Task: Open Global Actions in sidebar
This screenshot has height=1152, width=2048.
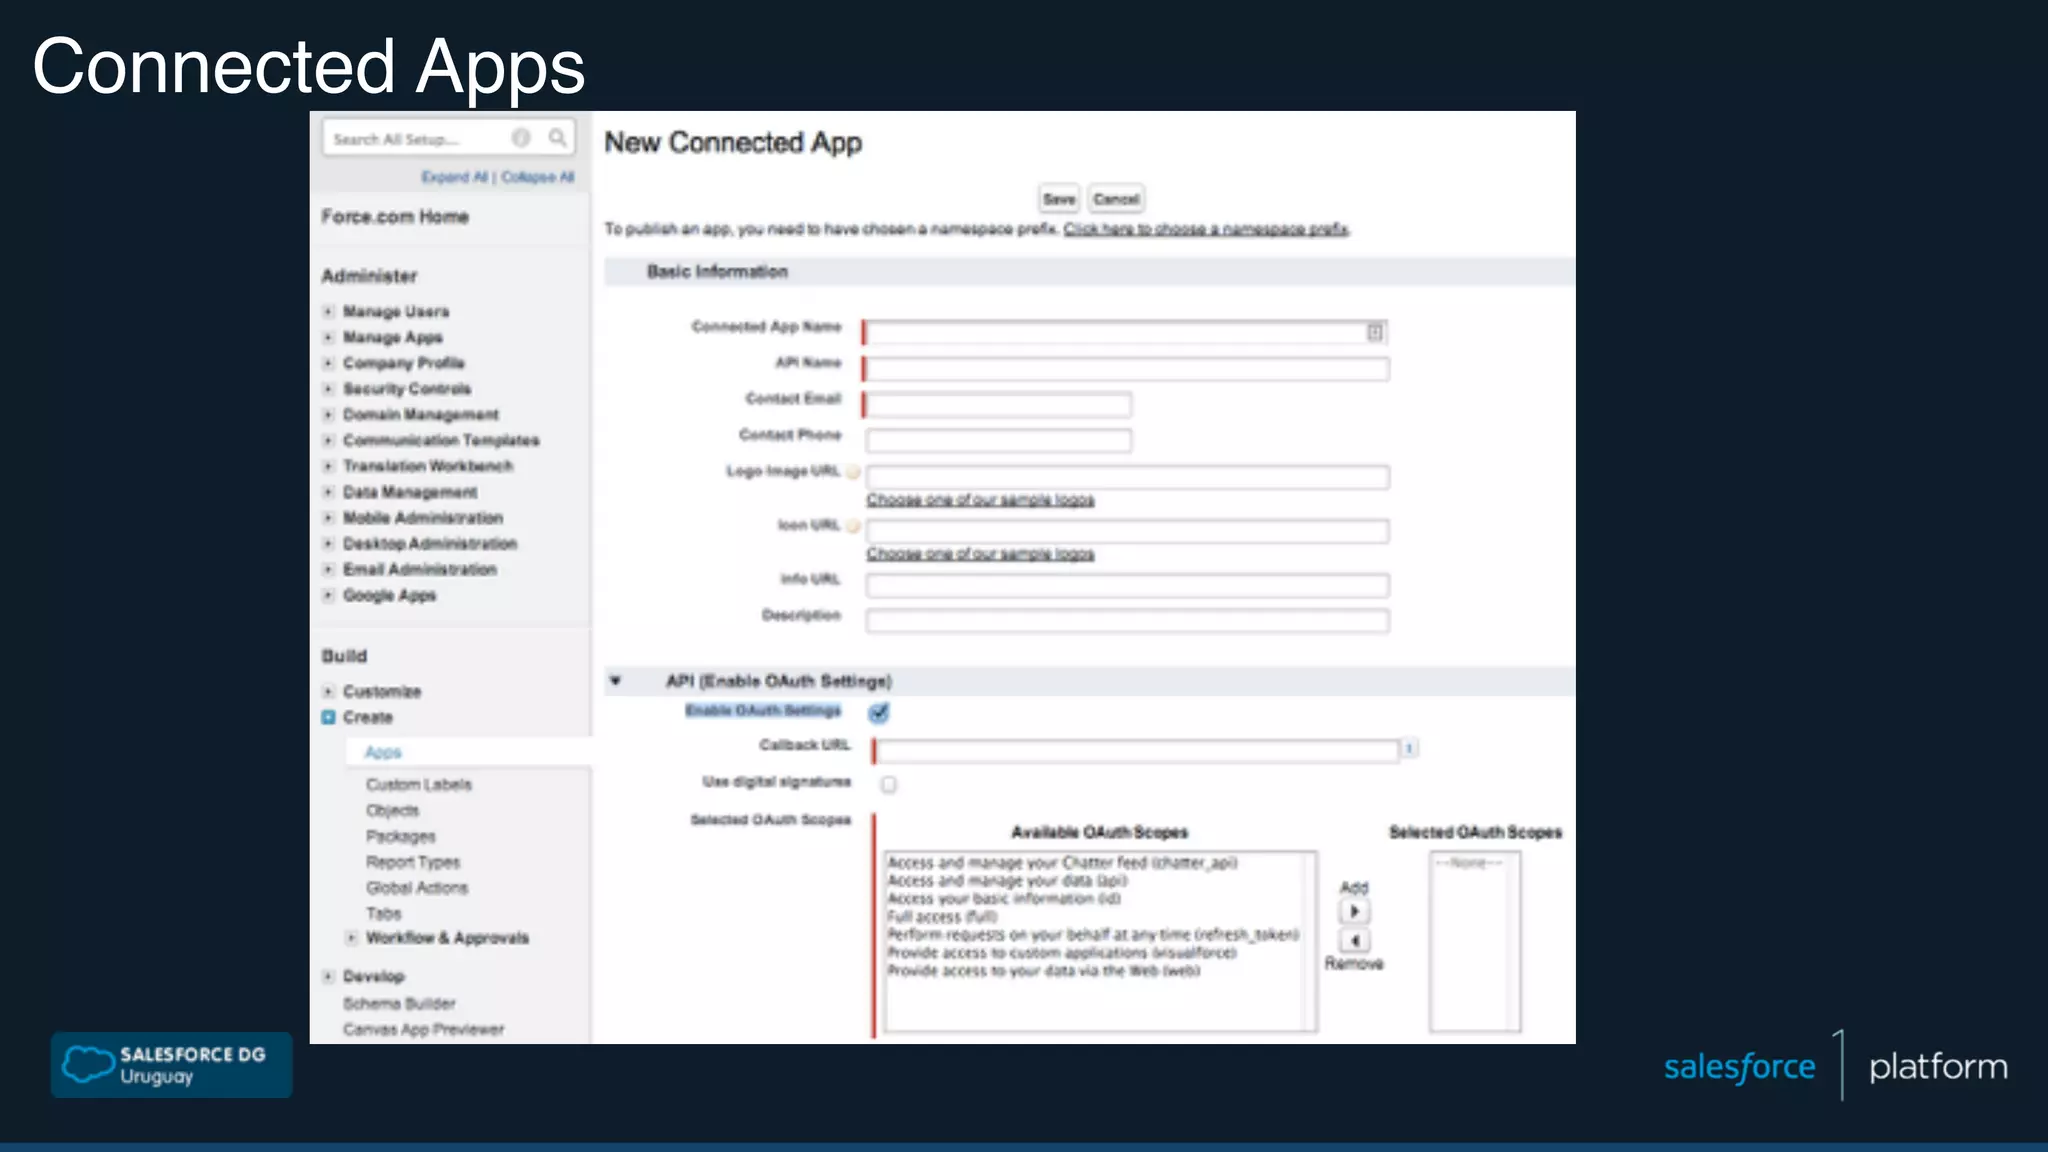Action: pos(417,888)
